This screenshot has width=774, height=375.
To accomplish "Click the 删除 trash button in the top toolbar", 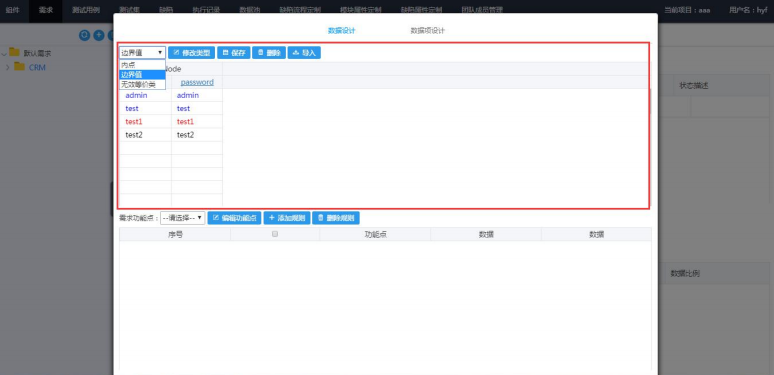I will click(269, 53).
